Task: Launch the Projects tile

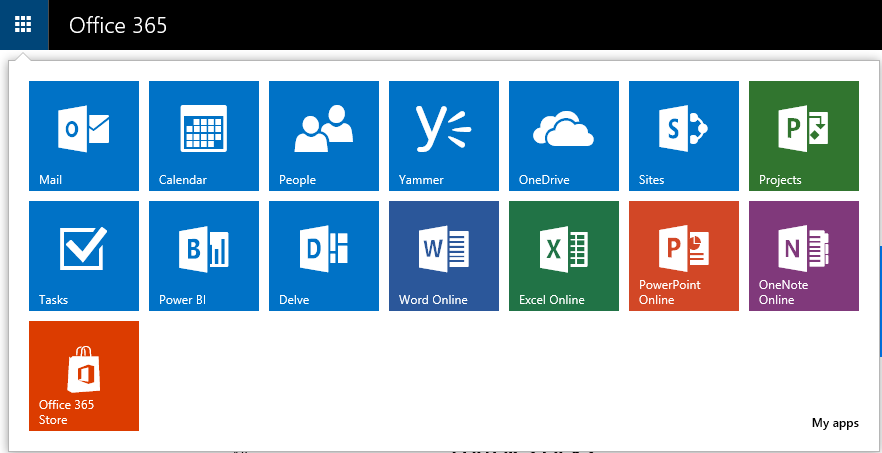Action: (x=804, y=135)
